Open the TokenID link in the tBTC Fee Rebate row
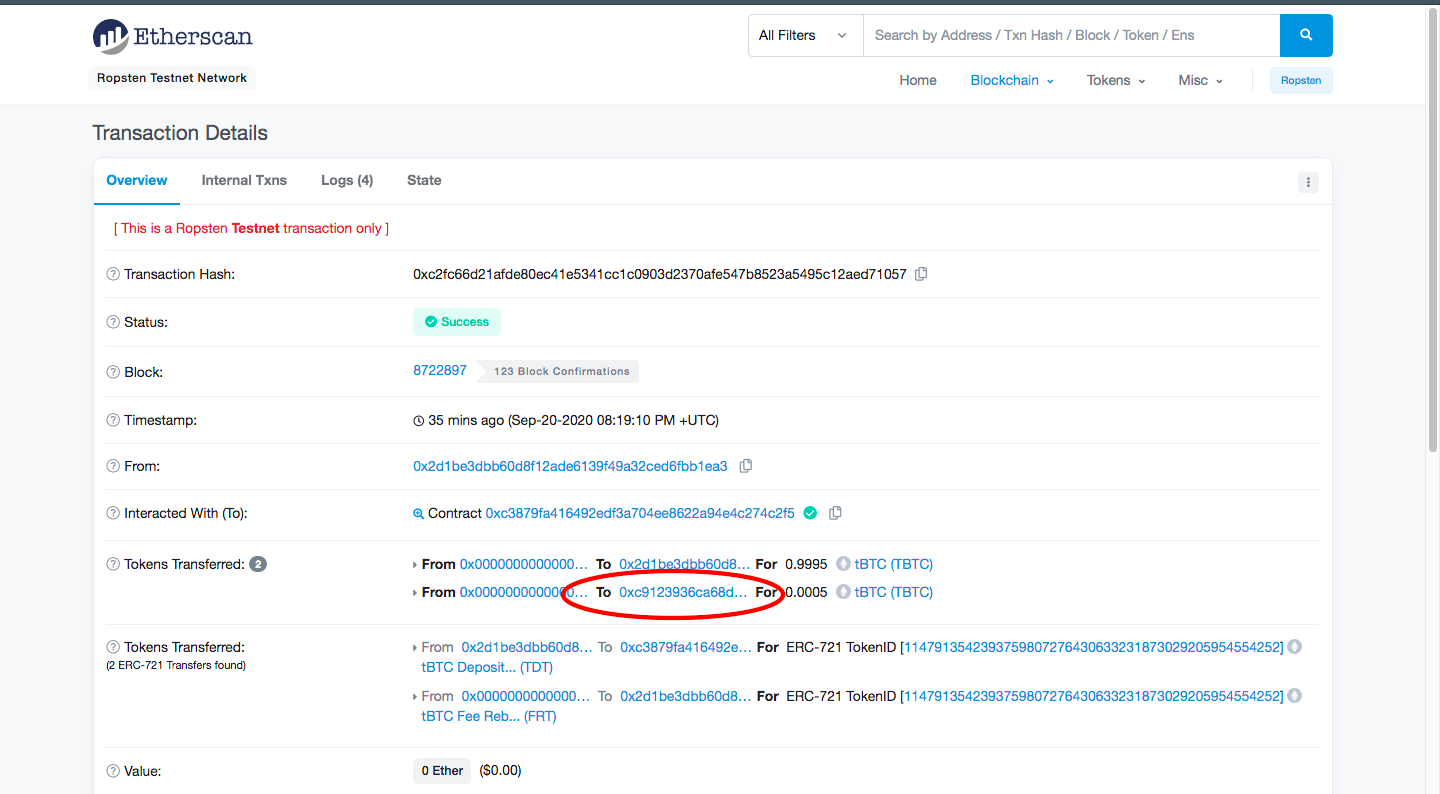1440x794 pixels. [1092, 696]
